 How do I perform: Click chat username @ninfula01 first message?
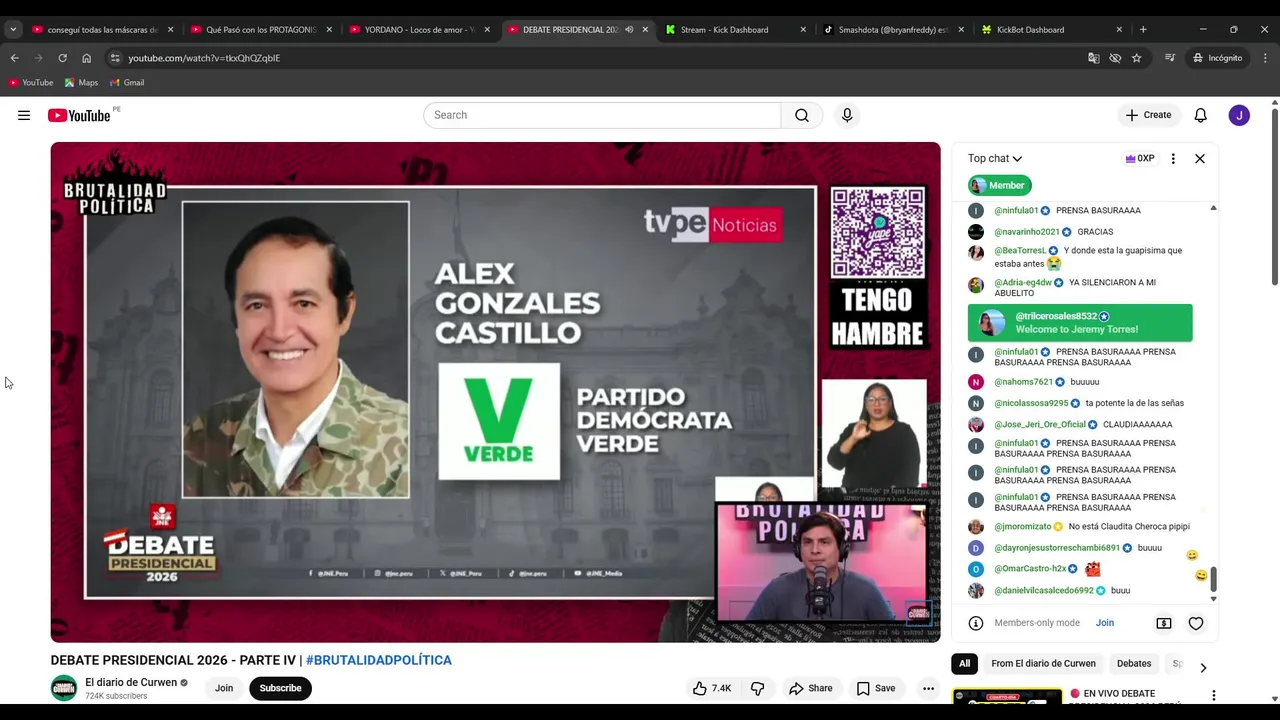coord(1016,211)
